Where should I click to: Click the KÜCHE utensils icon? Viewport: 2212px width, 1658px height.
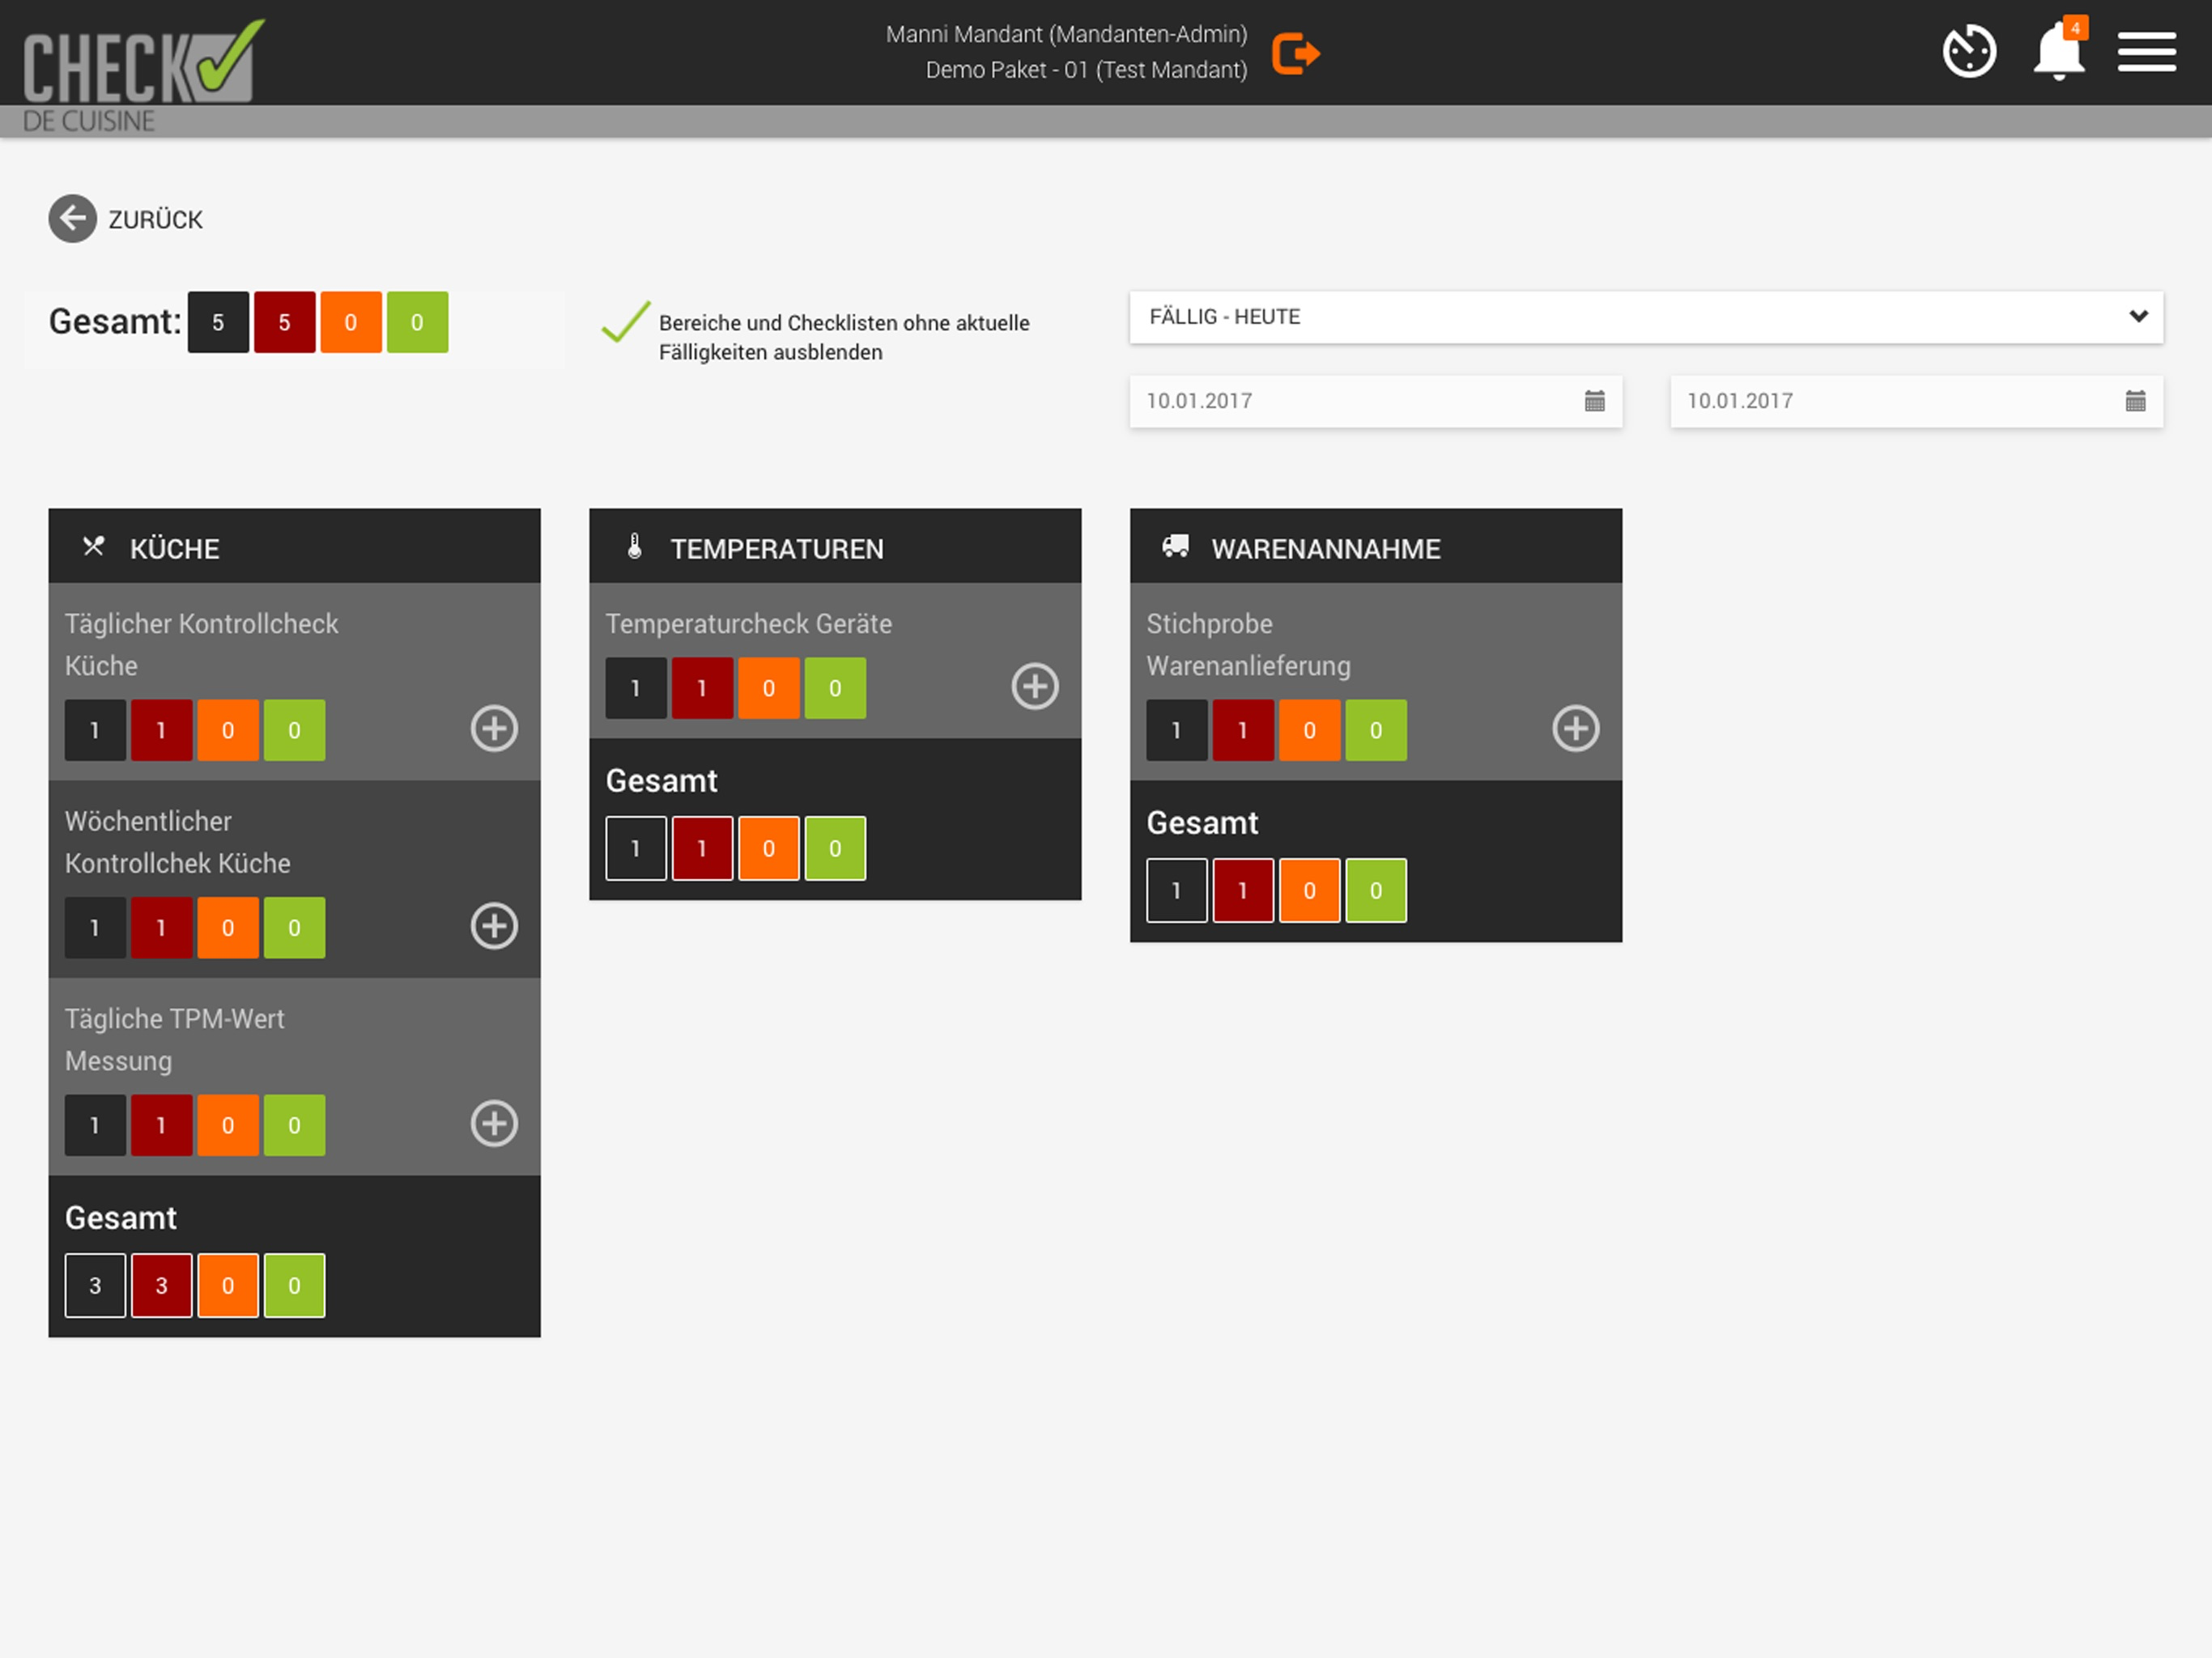pos(94,546)
